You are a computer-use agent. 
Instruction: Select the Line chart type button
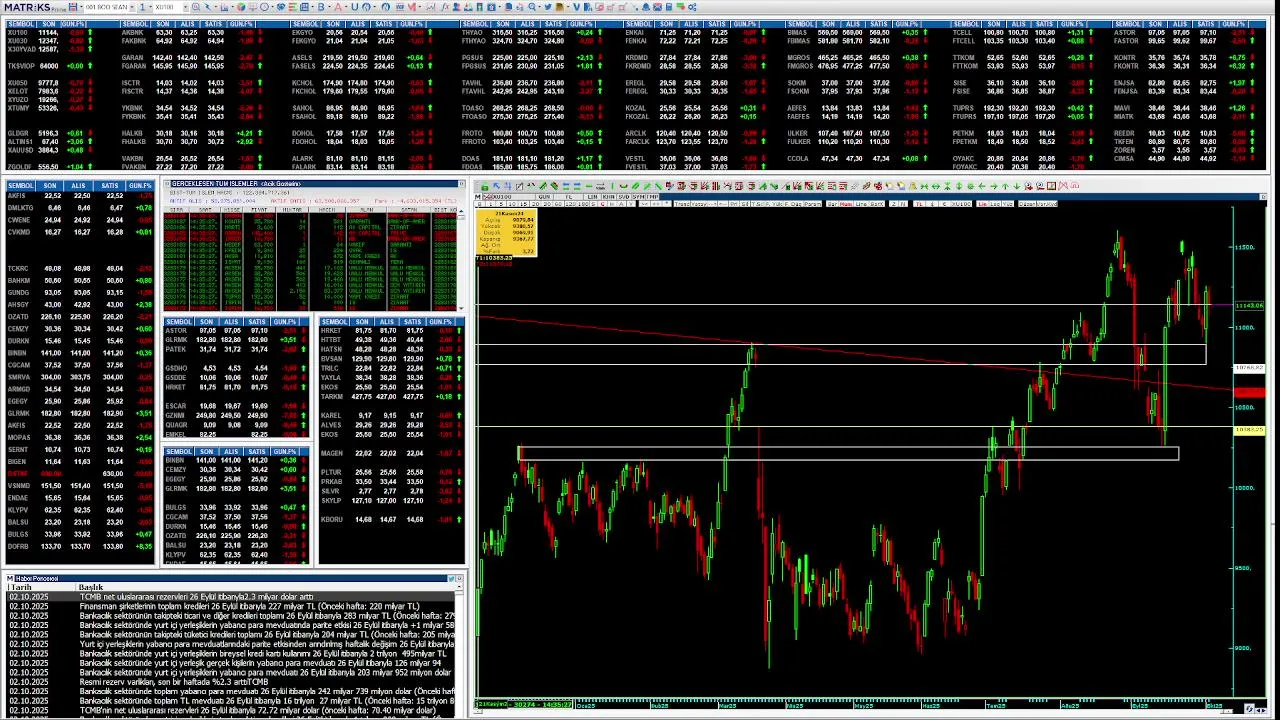(861, 204)
